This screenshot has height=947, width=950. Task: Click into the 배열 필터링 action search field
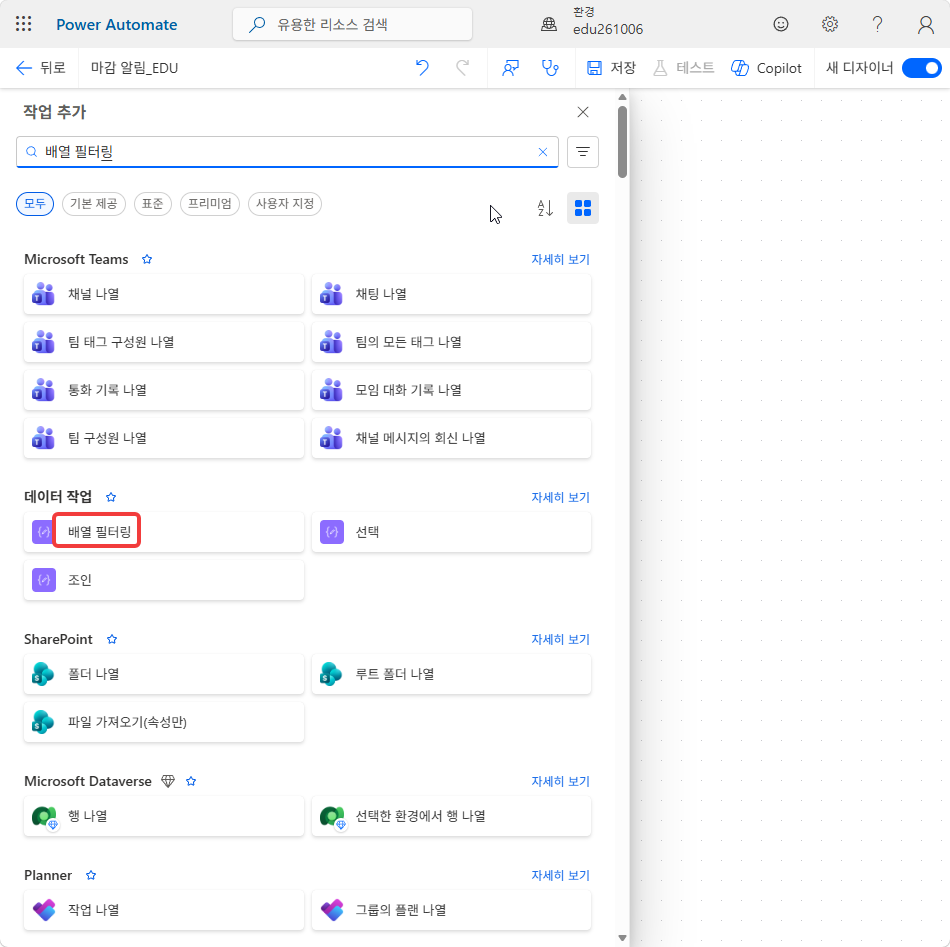click(287, 151)
